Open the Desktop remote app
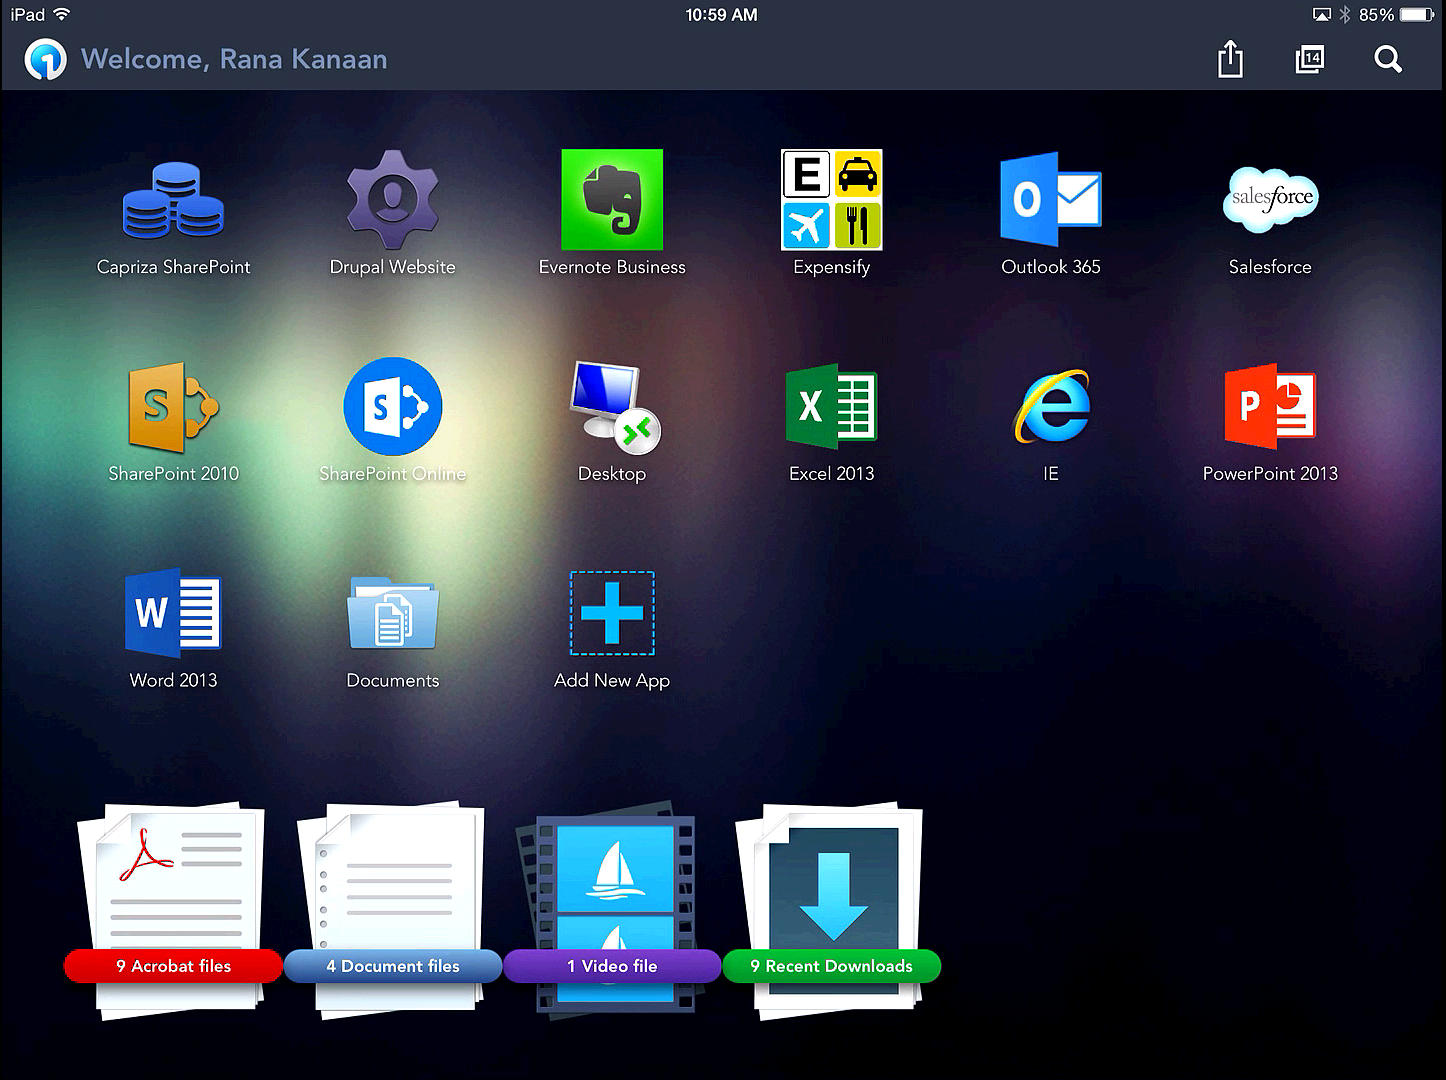This screenshot has width=1446, height=1080. tap(612, 407)
